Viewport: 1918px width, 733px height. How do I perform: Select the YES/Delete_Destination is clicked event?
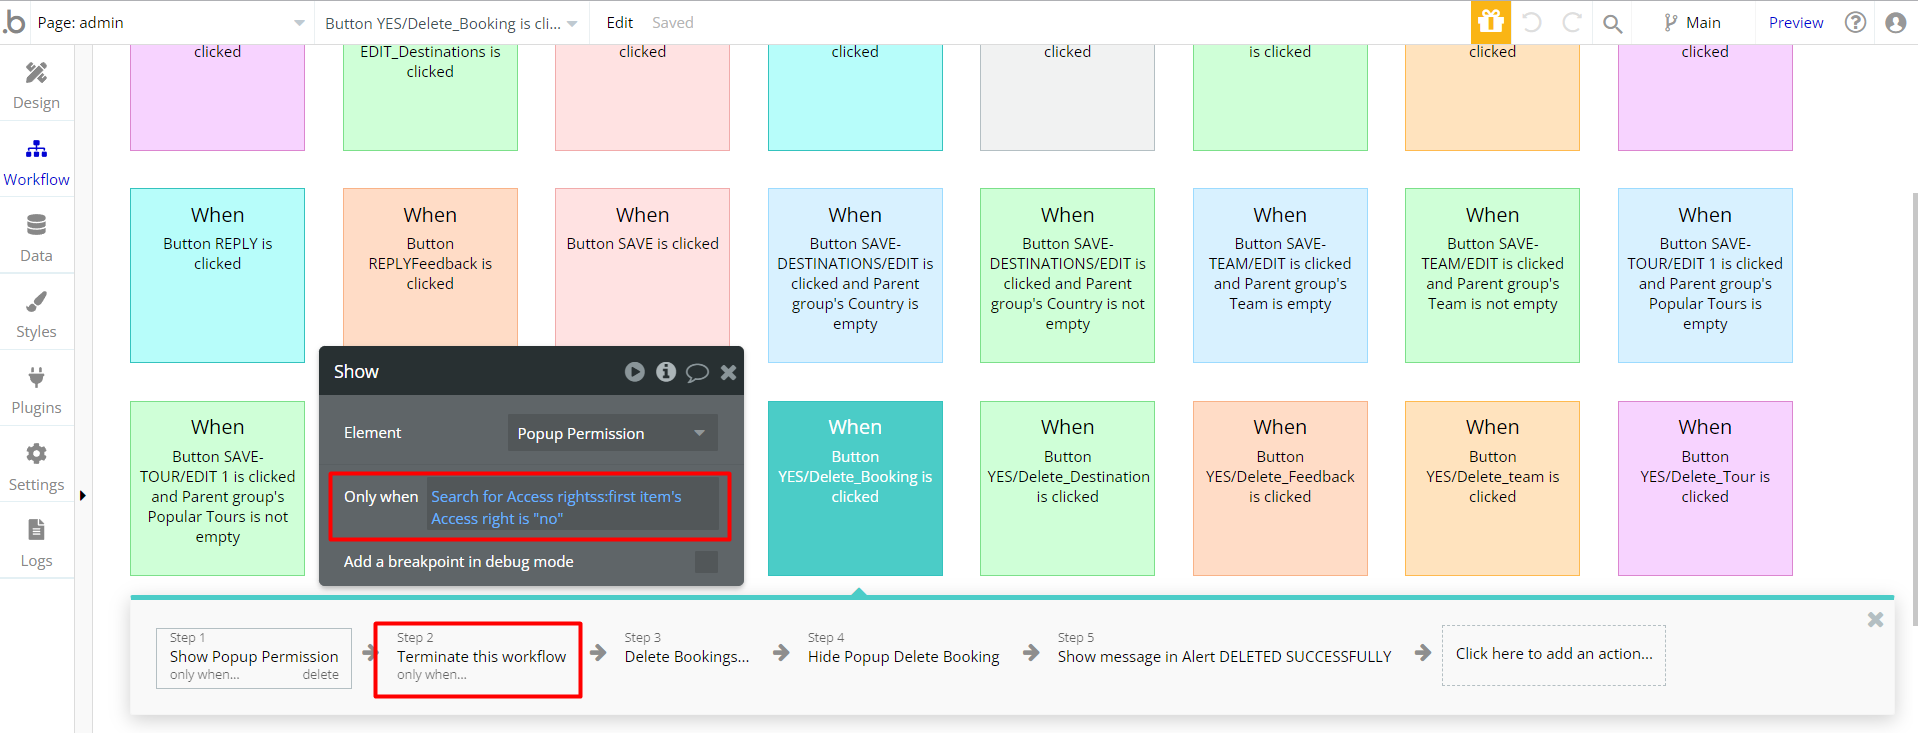pyautogui.click(x=1067, y=488)
